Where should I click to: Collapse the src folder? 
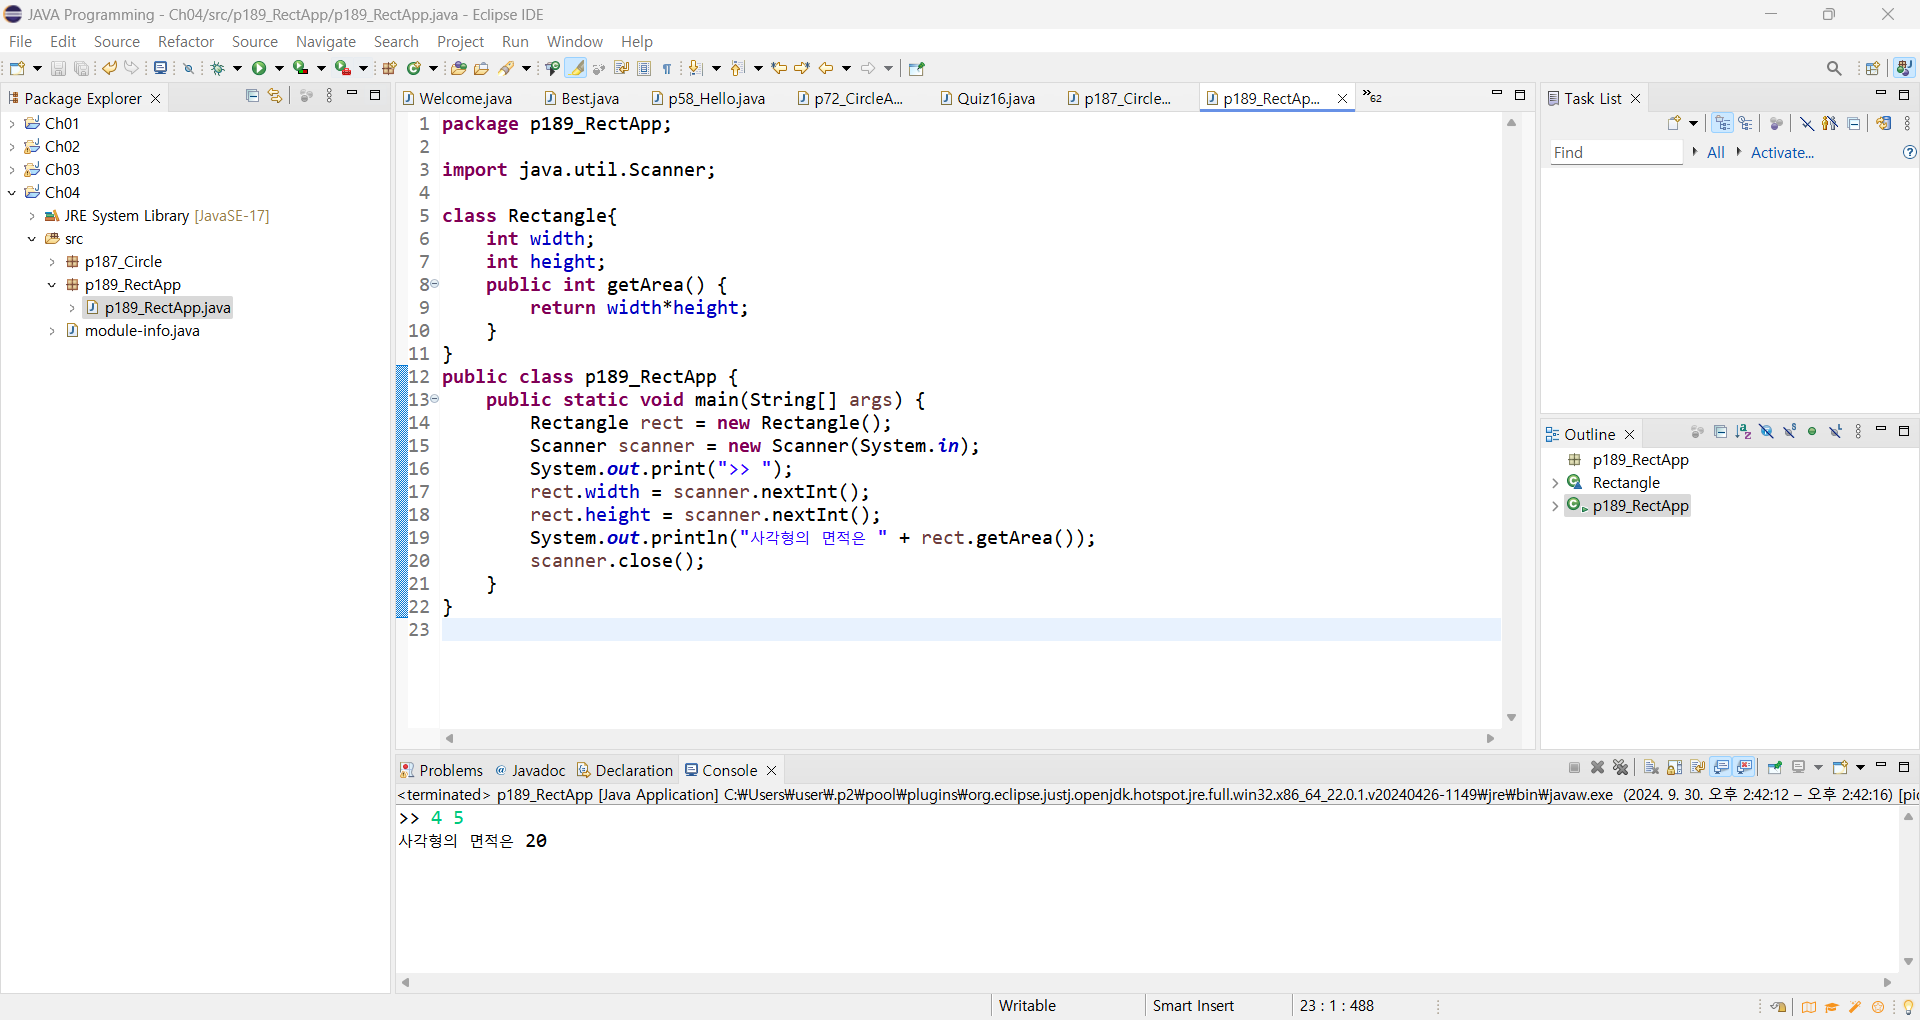point(32,238)
